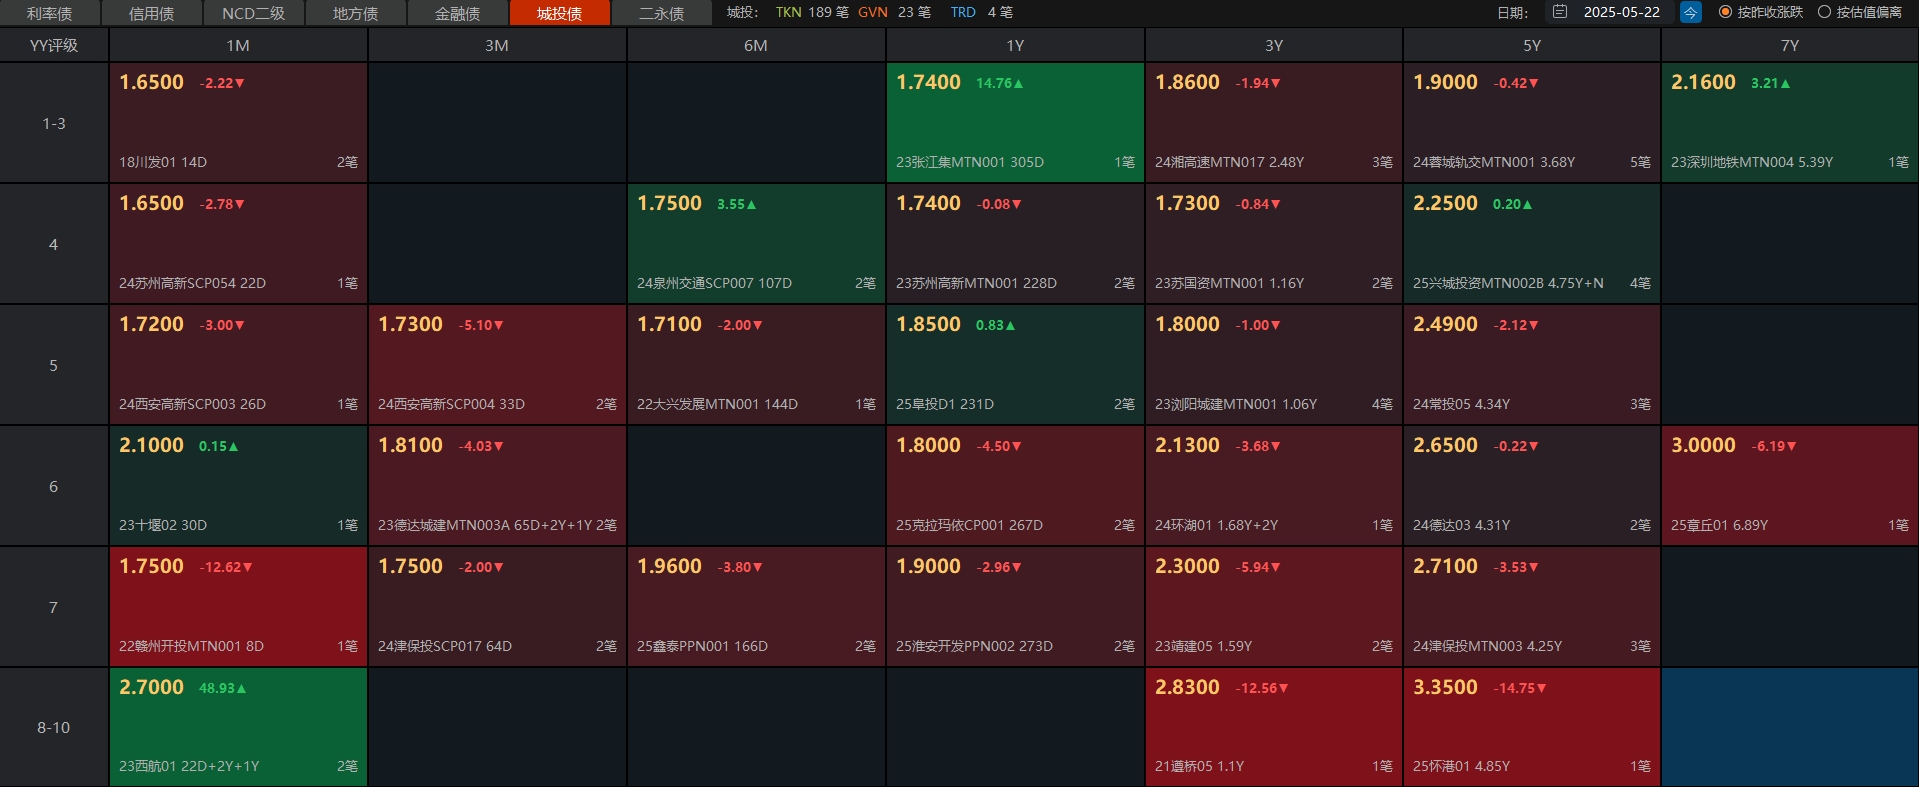Open the 24津保投MTN003 4.25Y cell
The image size is (1919, 787).
[1532, 607]
